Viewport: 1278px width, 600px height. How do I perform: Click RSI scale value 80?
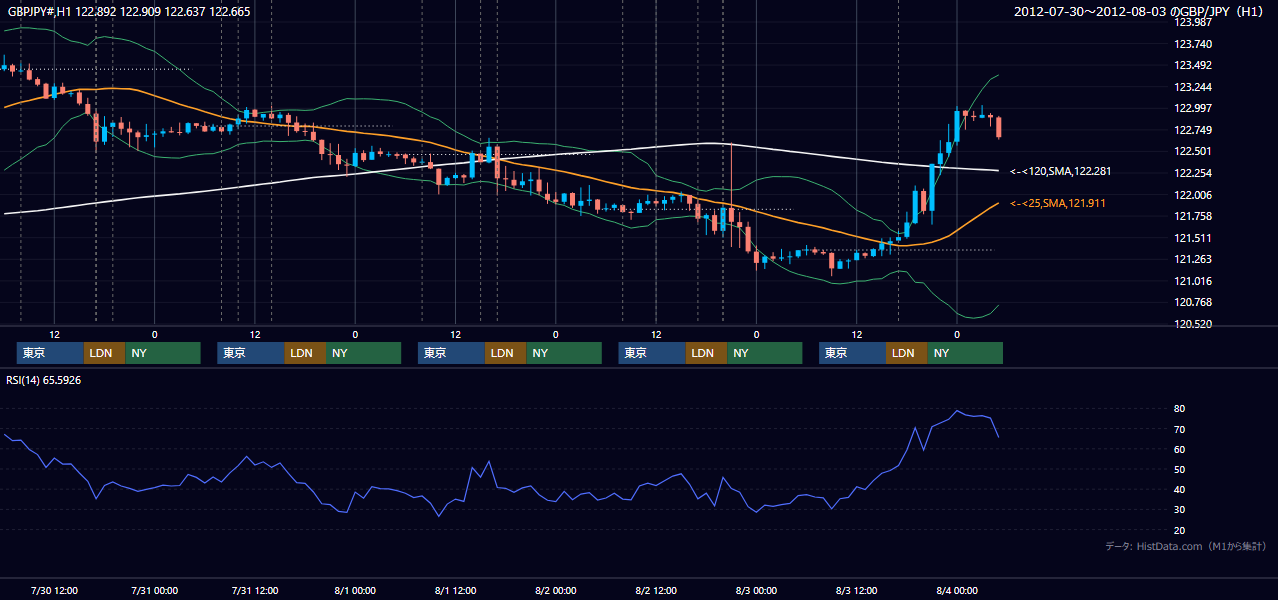[1179, 409]
